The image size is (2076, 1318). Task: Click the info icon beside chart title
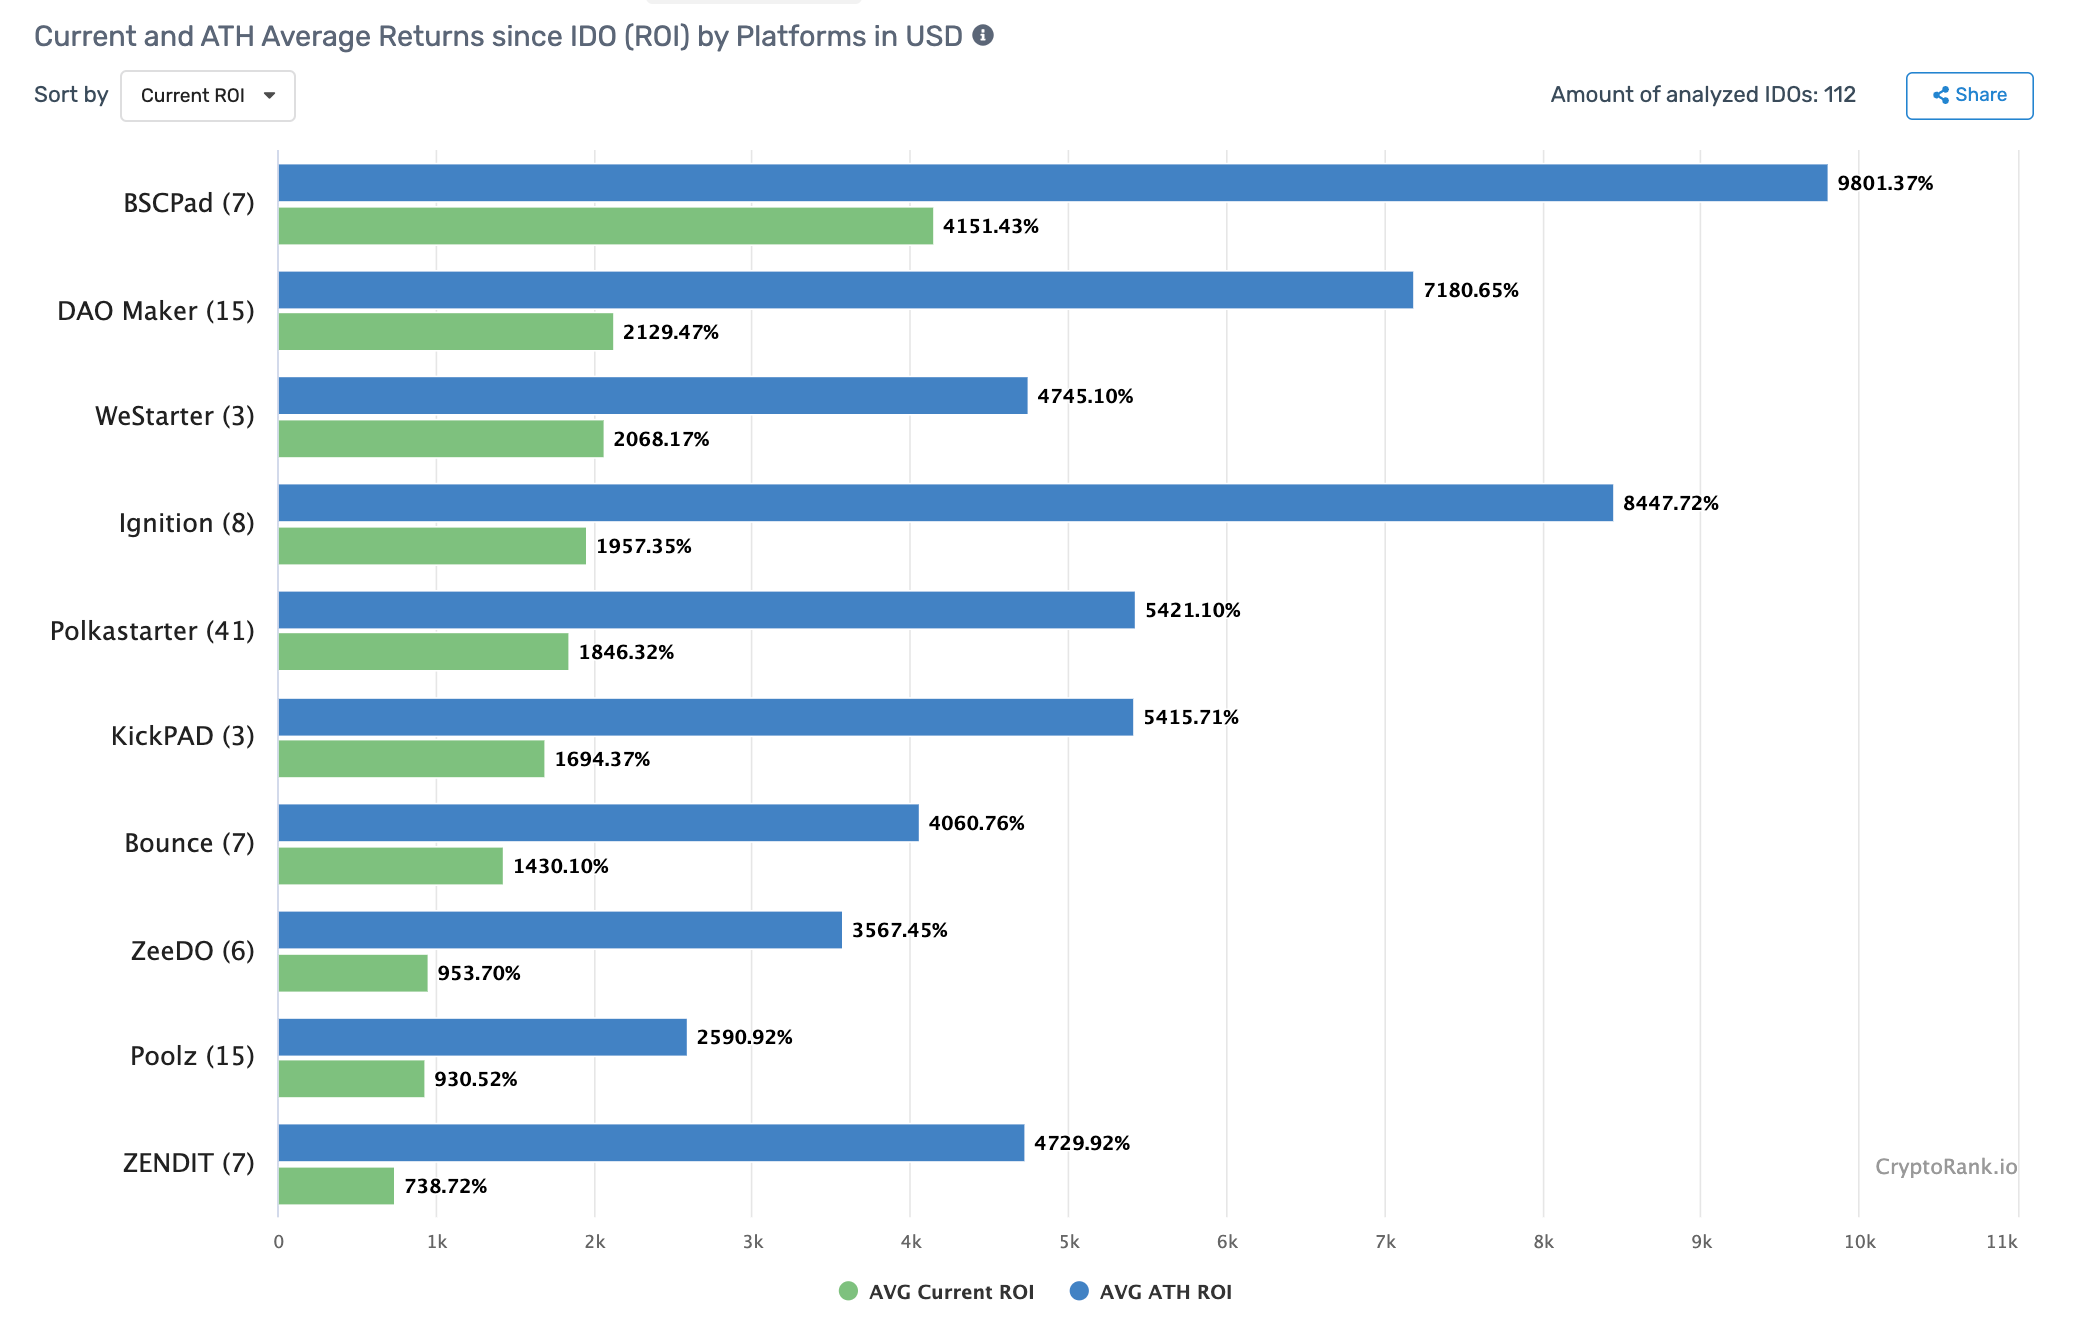point(983,35)
